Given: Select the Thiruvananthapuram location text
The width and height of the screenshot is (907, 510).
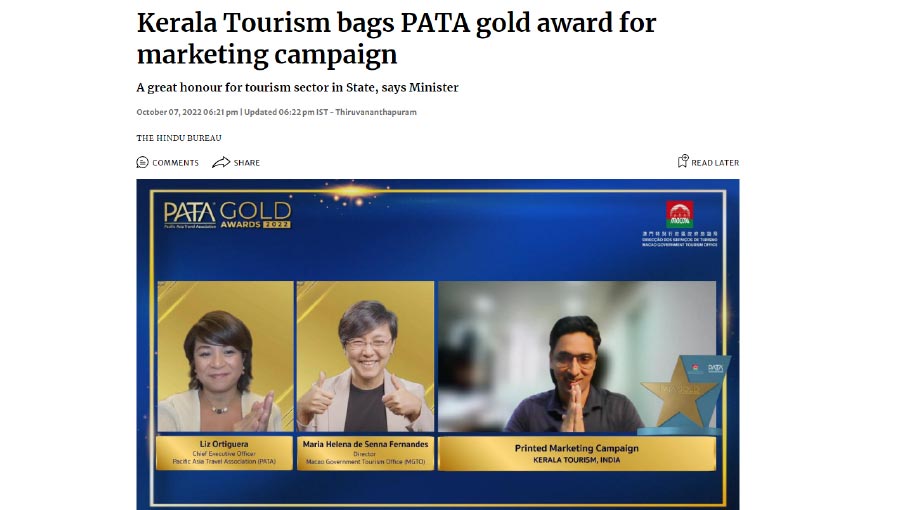Looking at the screenshot, I should (376, 112).
